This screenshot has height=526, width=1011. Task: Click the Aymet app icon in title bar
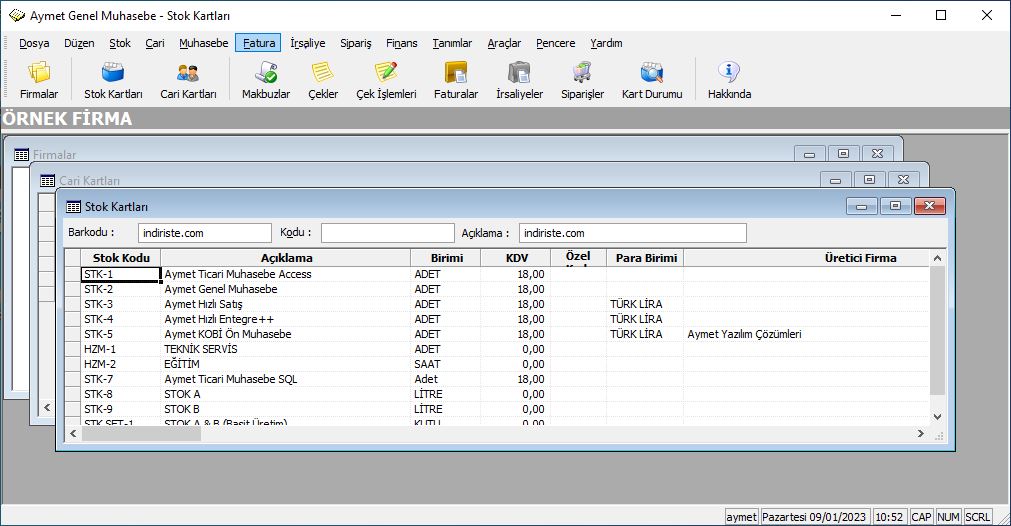pyautogui.click(x=17, y=15)
